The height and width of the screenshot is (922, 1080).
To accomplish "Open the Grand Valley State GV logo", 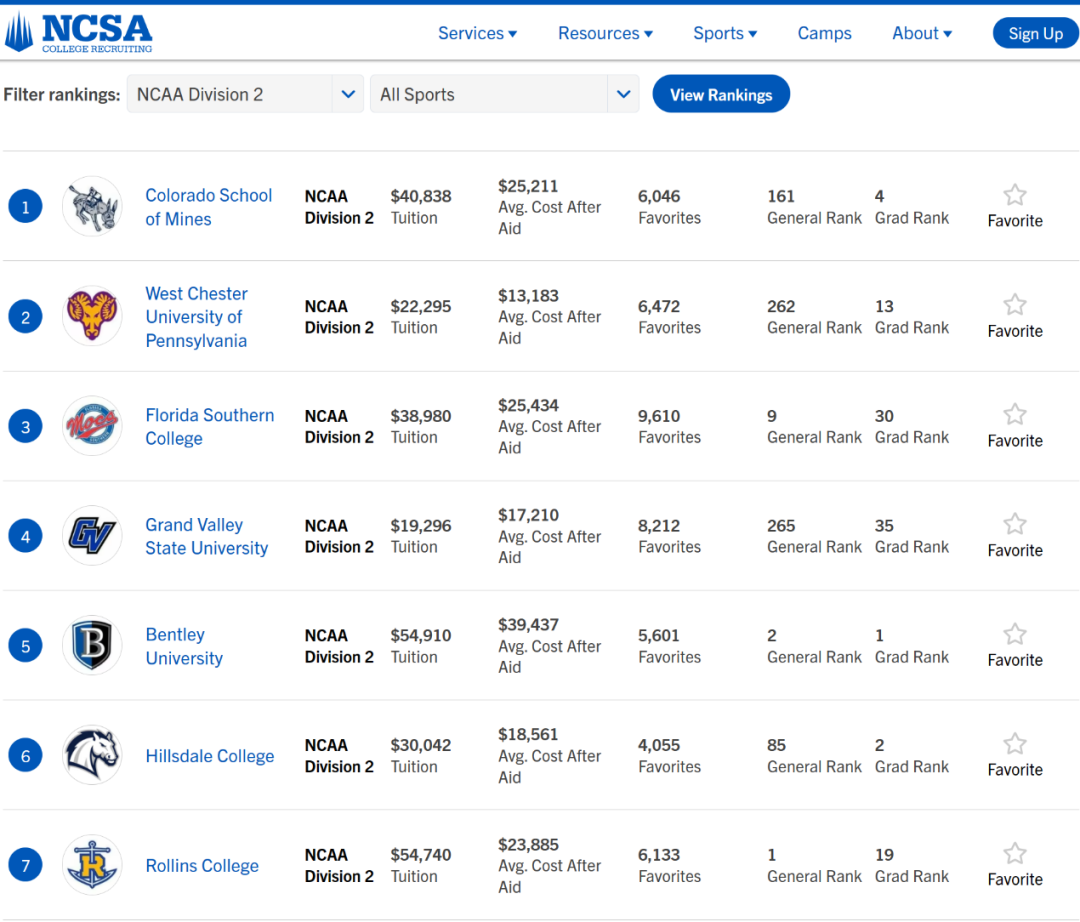I will pos(92,535).
